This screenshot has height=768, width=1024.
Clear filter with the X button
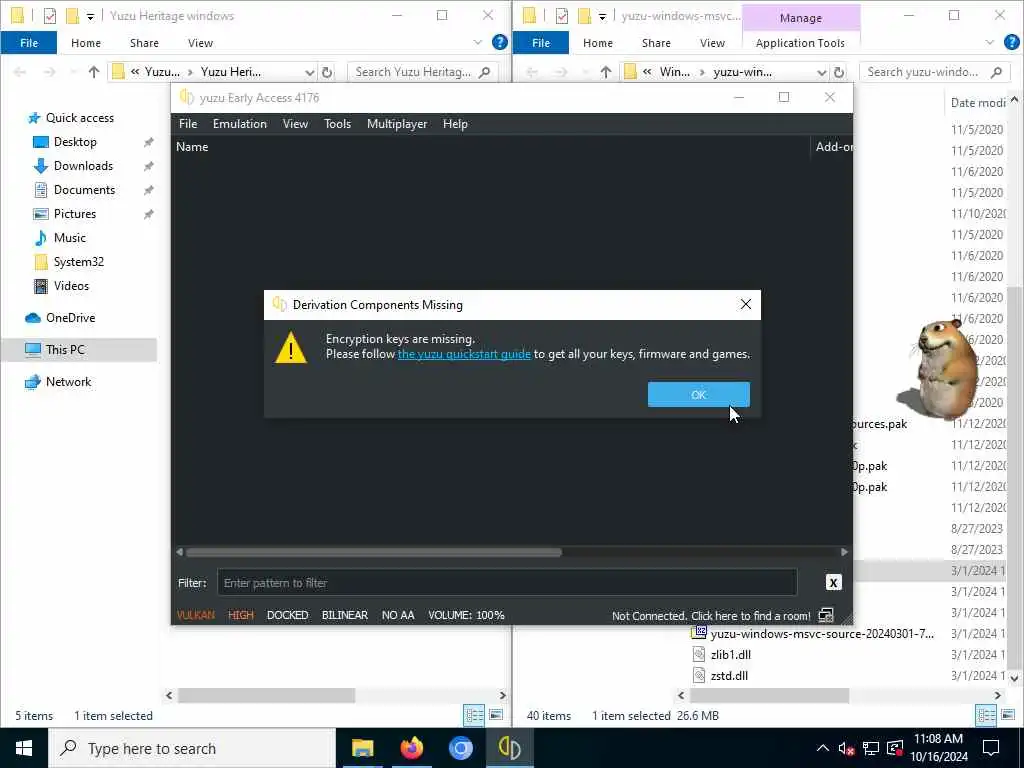[833, 583]
